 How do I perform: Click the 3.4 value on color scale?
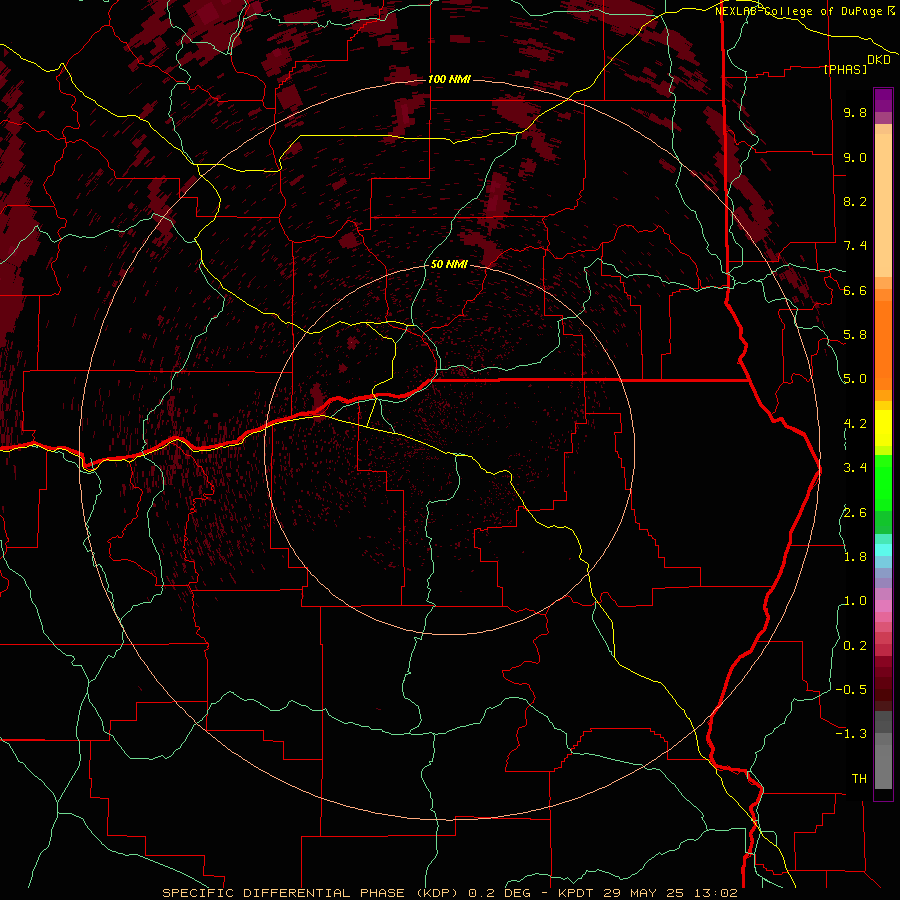[x=855, y=468]
